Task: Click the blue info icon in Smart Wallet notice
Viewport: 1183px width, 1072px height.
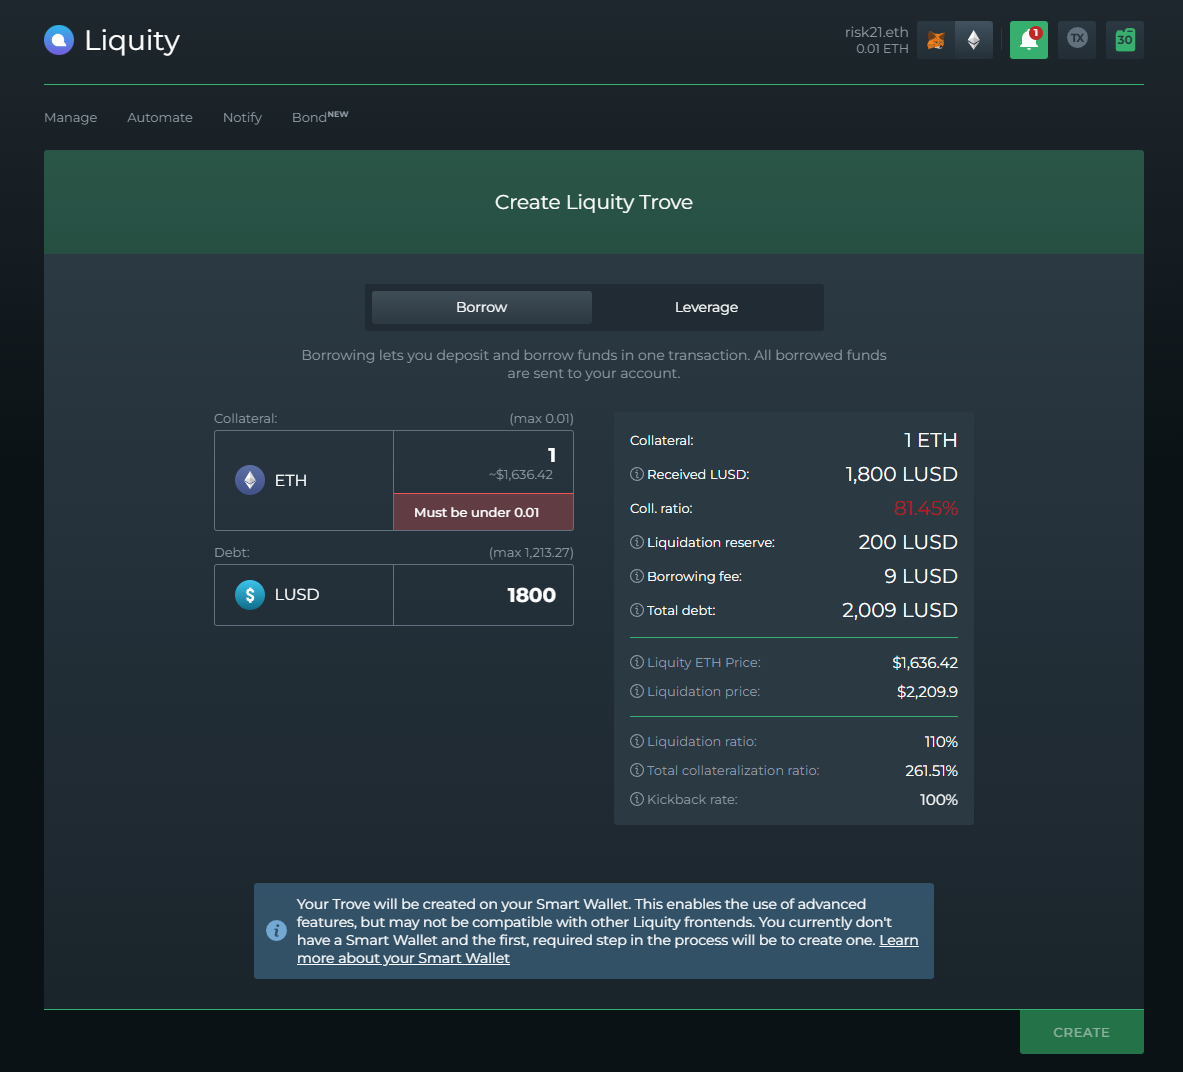Action: [x=276, y=930]
